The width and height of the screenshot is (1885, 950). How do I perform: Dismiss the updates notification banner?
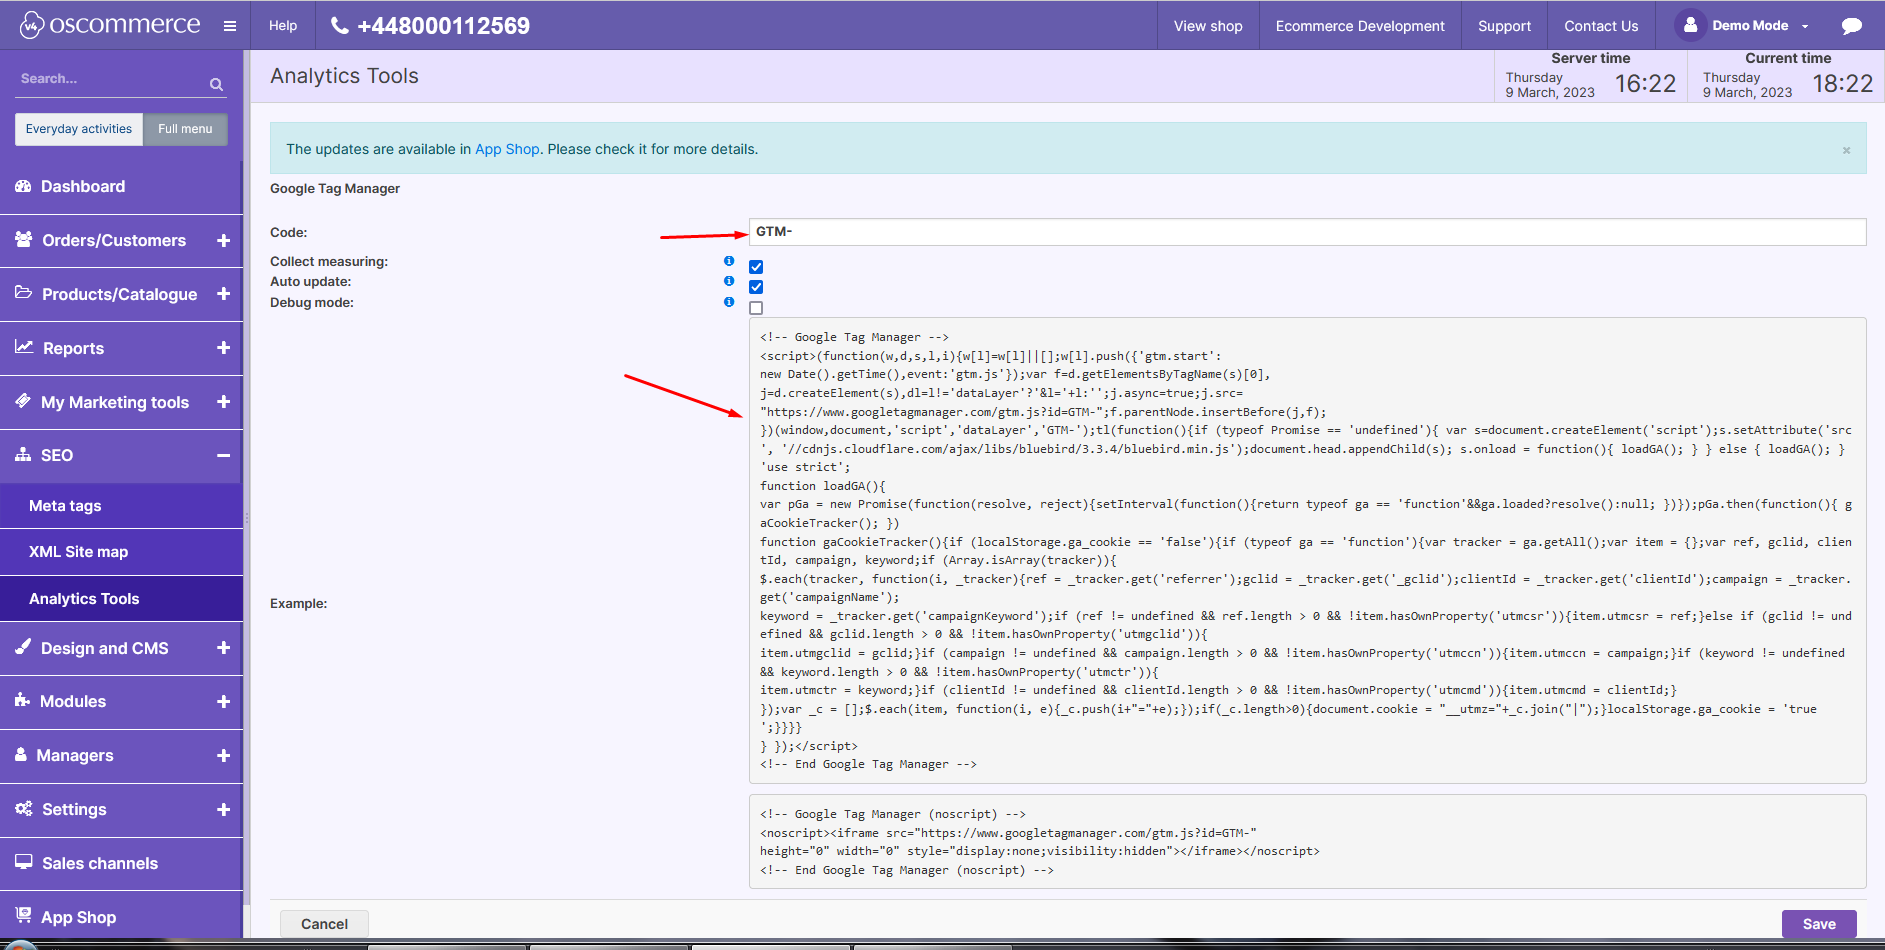click(x=1846, y=150)
